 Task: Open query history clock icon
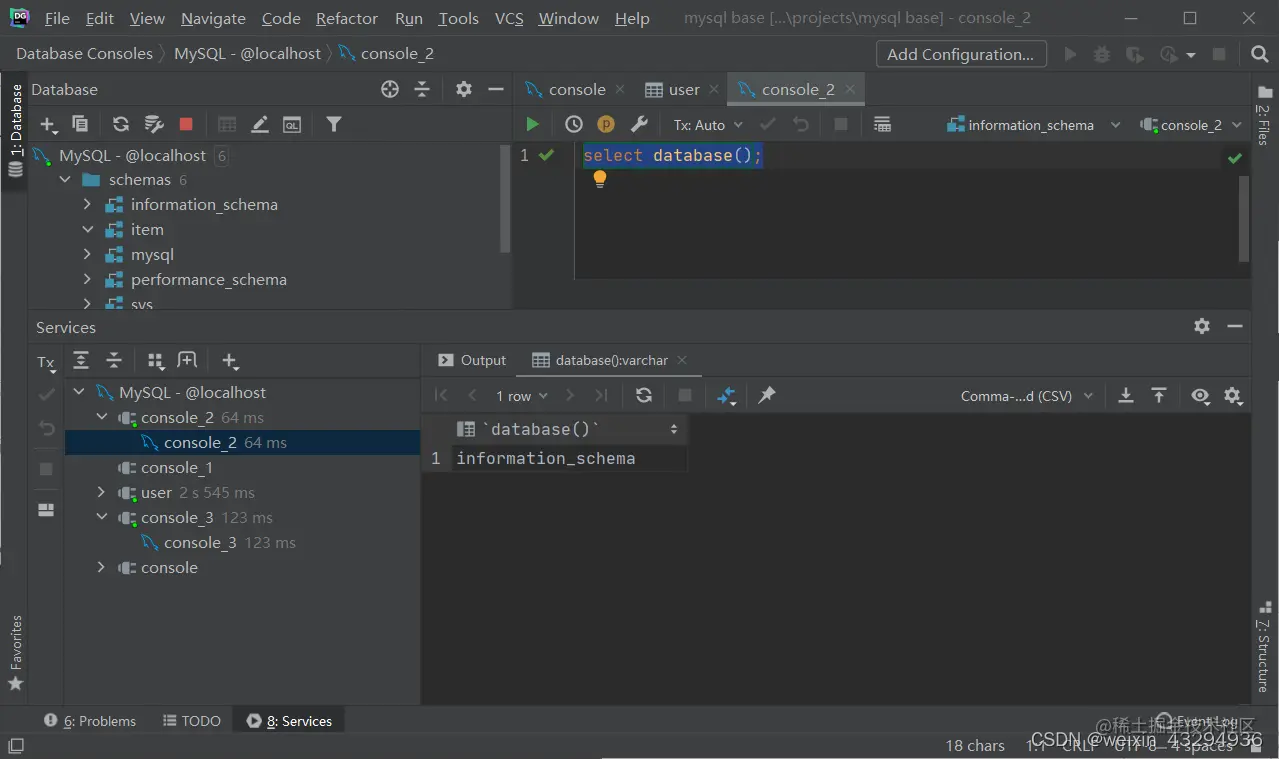pos(573,124)
